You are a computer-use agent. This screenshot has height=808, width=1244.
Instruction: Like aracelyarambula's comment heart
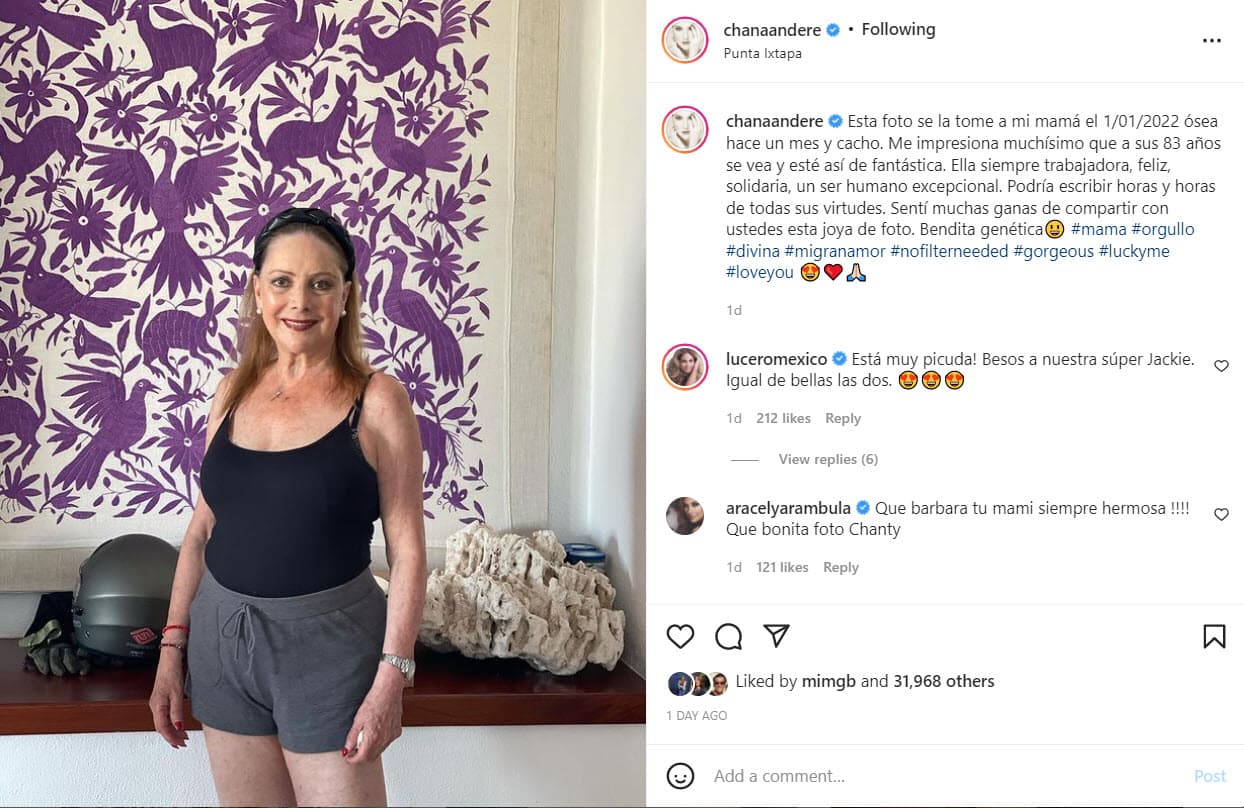point(1221,514)
